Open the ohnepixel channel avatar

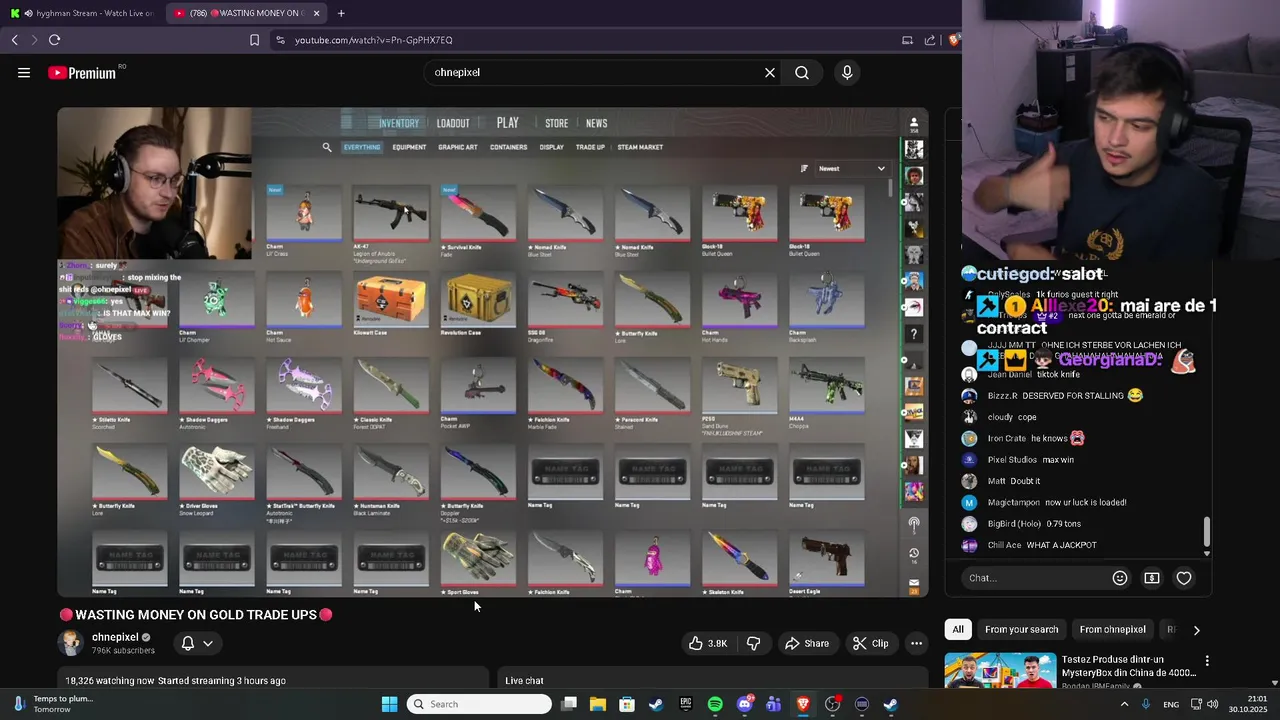(x=71, y=643)
